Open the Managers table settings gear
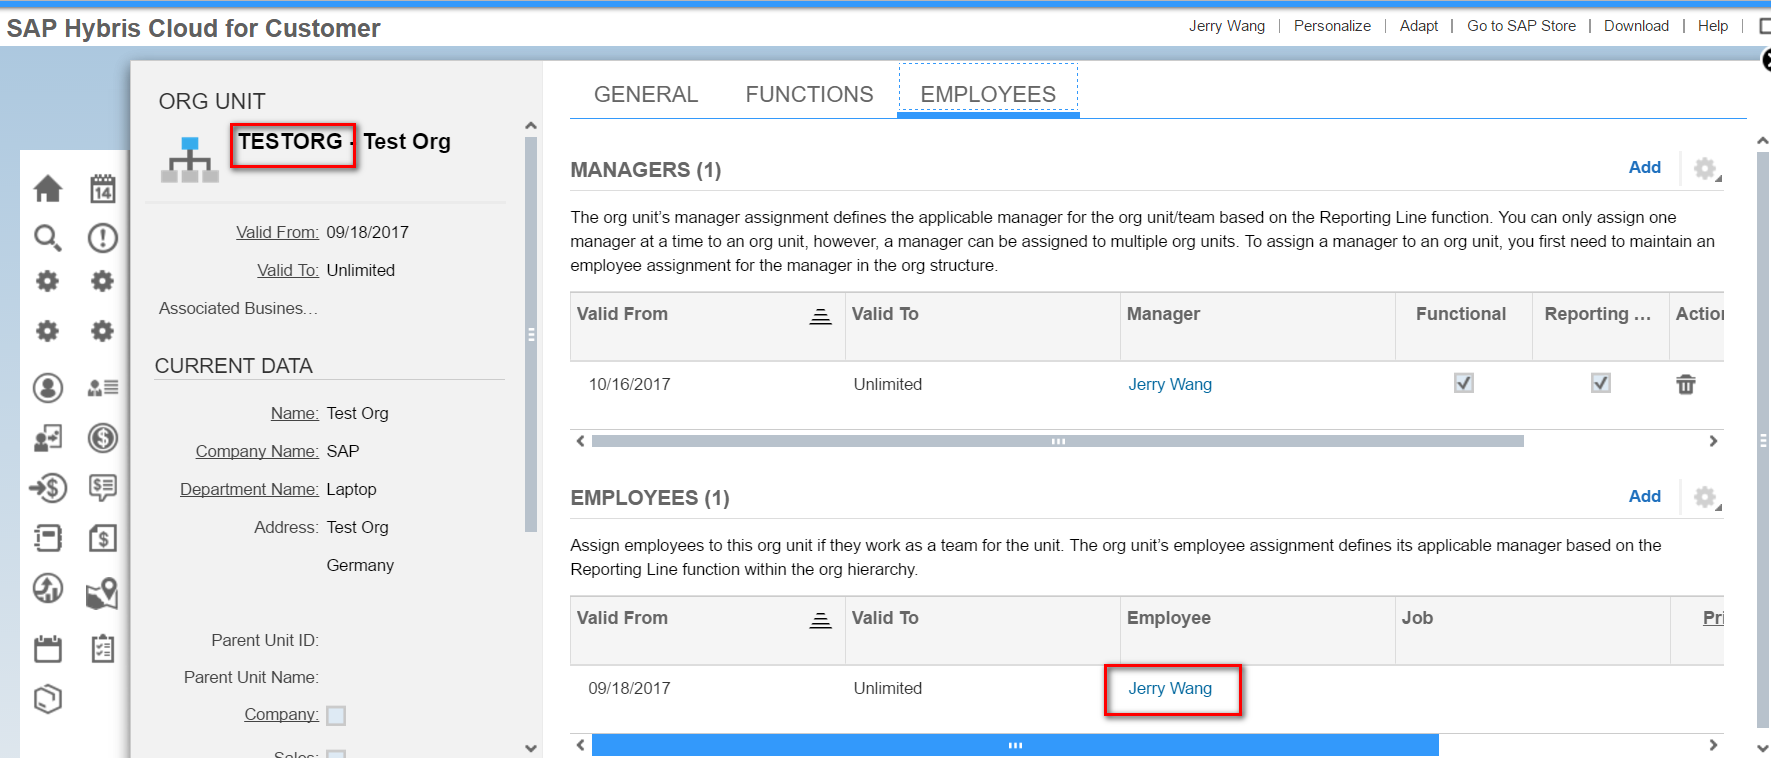The height and width of the screenshot is (758, 1771). click(1707, 169)
